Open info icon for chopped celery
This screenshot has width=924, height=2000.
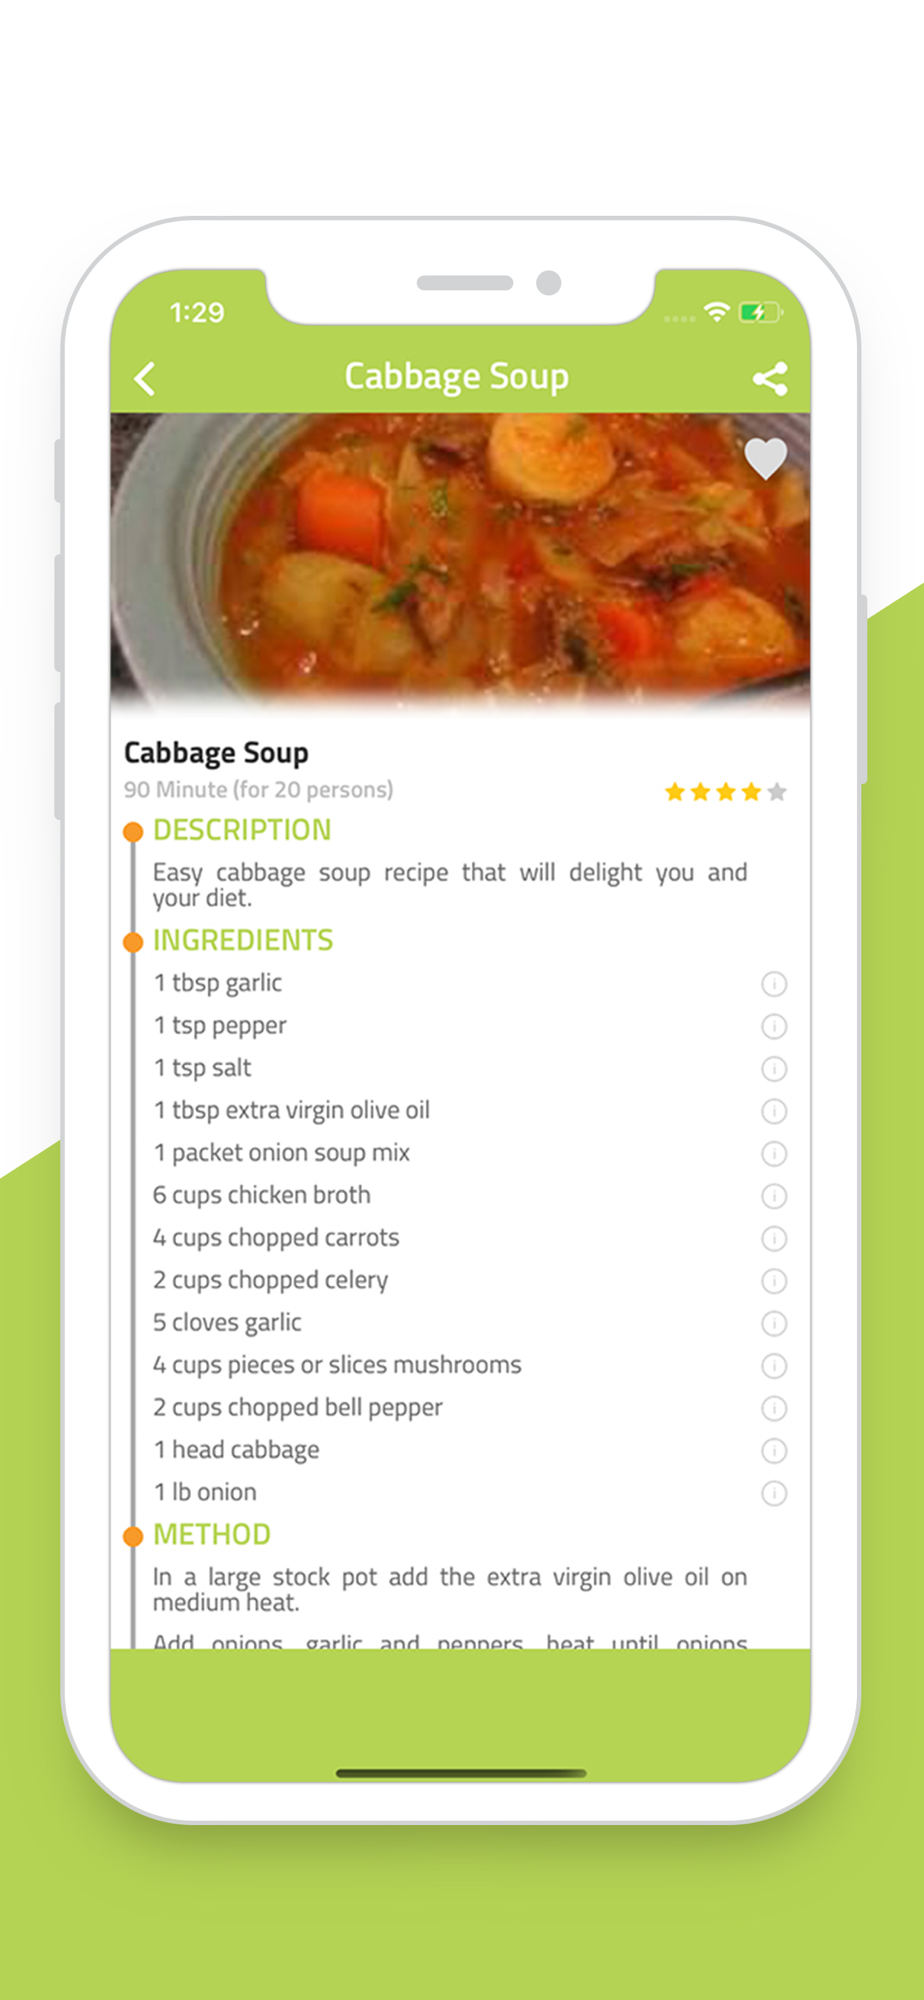[774, 1281]
